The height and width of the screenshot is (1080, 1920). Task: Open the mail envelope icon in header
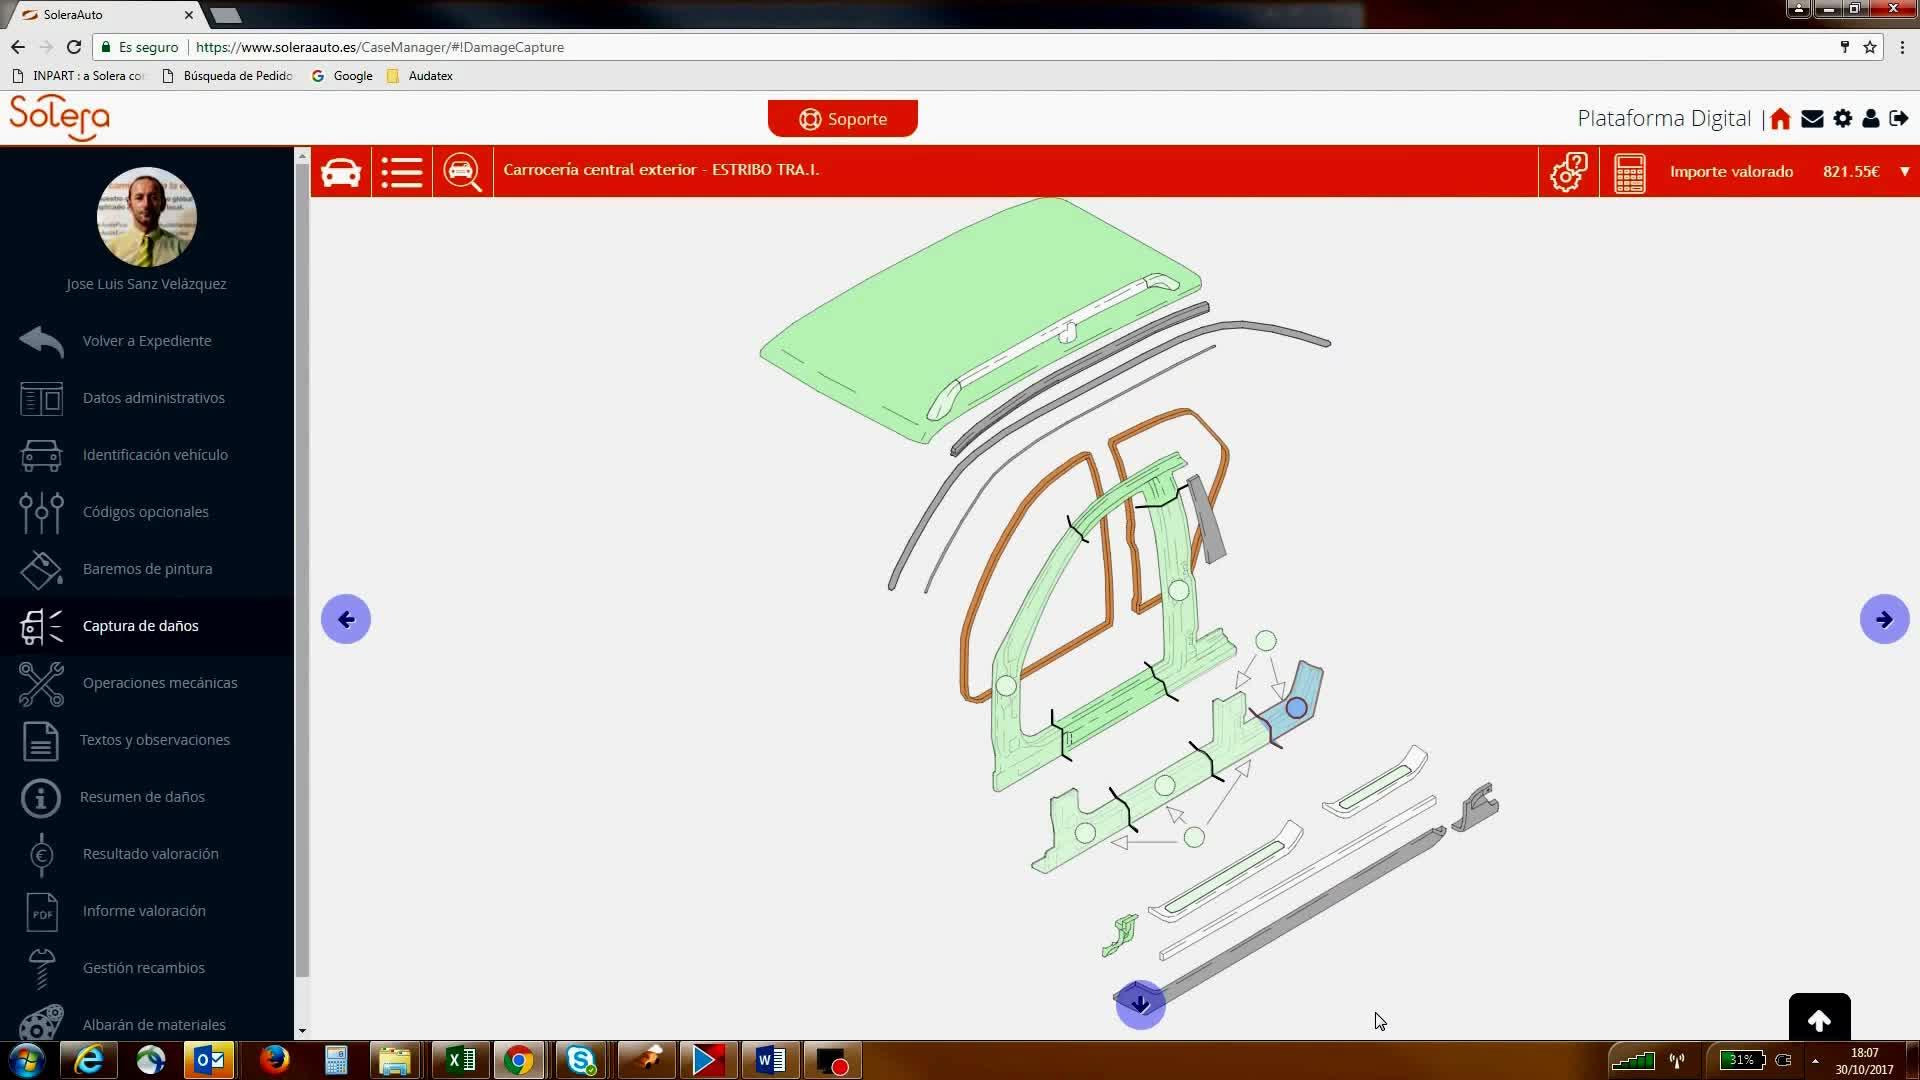(x=1812, y=119)
